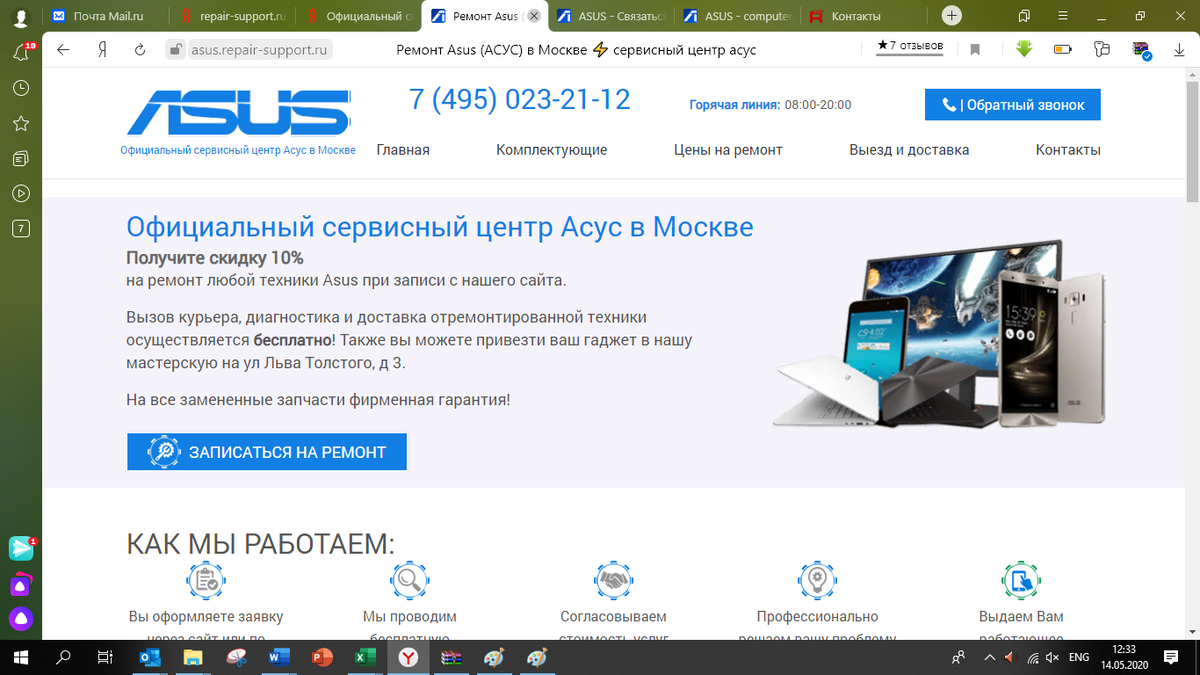Viewport: 1200px width, 675px height.
Task: Open Excel from the taskbar
Action: 365,658
